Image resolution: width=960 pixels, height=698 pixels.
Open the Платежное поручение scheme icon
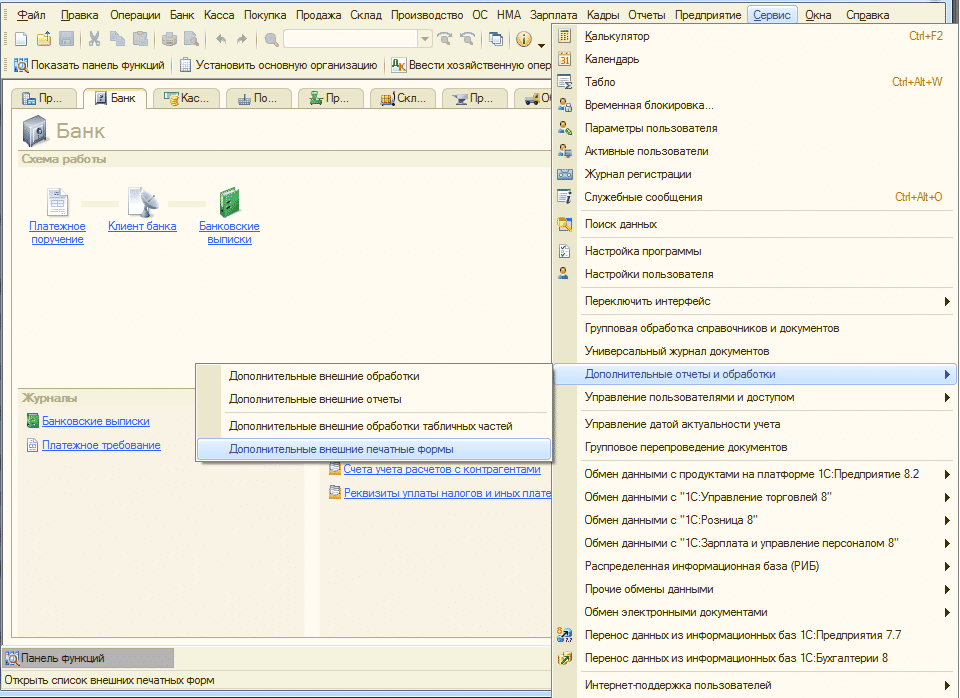point(57,203)
